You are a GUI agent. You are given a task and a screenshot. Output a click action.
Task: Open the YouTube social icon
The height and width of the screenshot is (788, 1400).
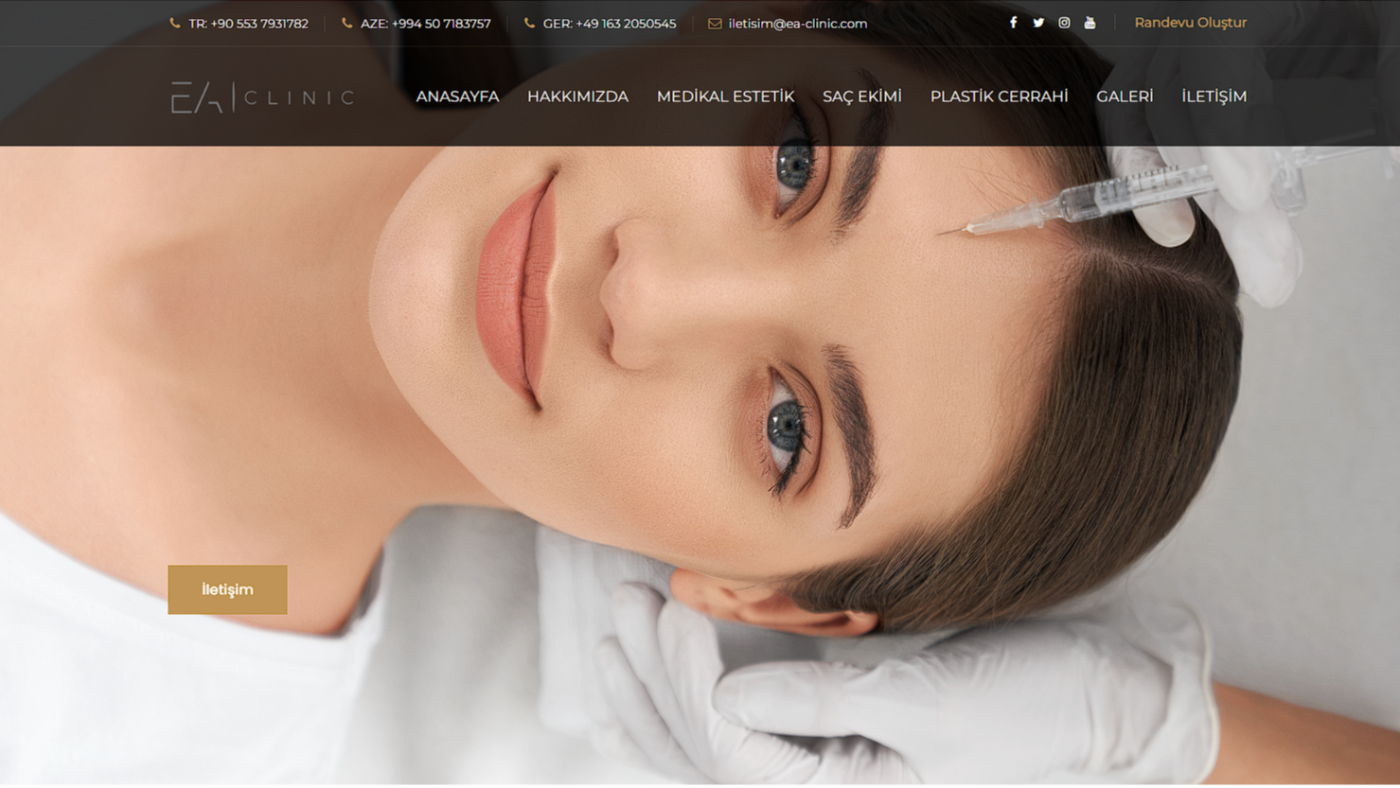click(x=1090, y=23)
